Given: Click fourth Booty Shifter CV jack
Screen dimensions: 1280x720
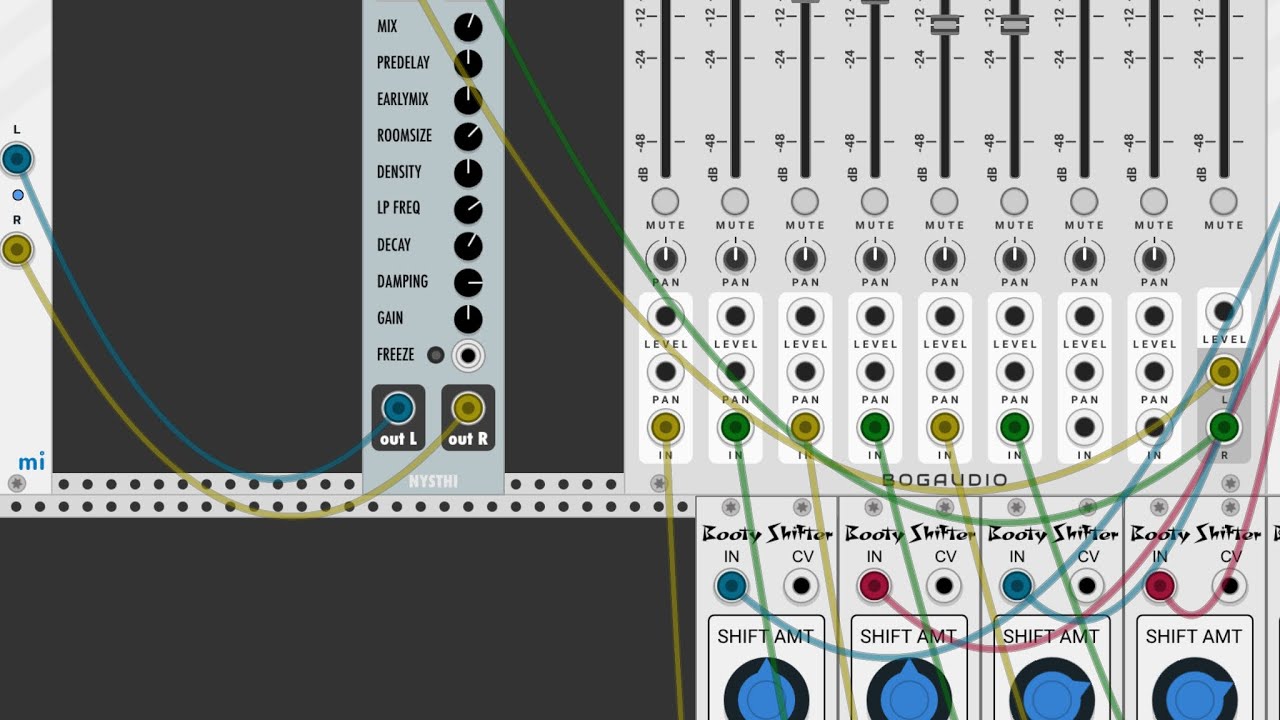Looking at the screenshot, I should [1230, 586].
